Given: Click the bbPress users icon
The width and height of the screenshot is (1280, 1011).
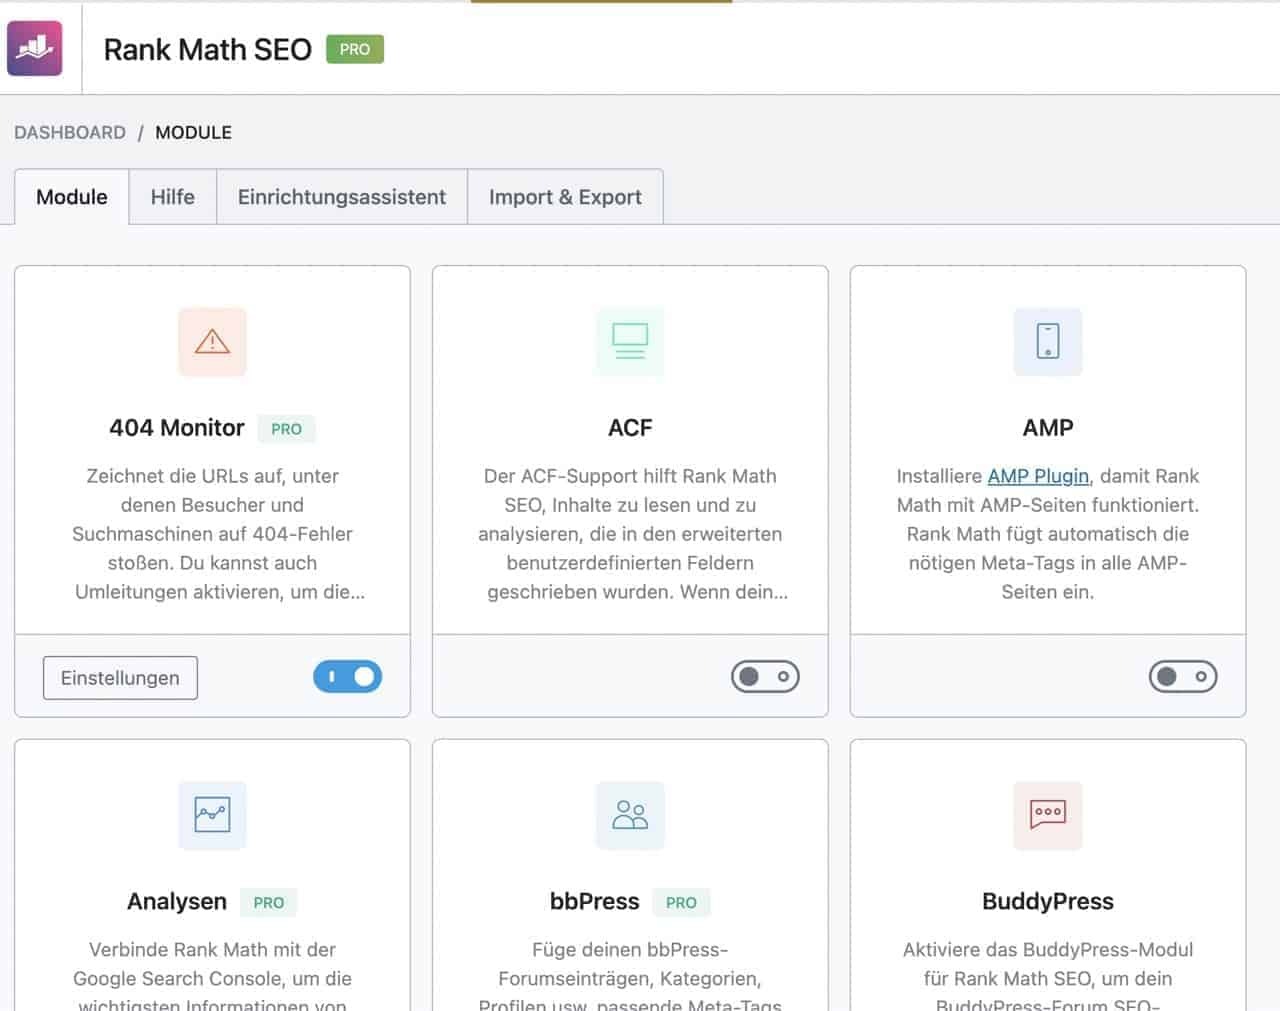Looking at the screenshot, I should (630, 815).
